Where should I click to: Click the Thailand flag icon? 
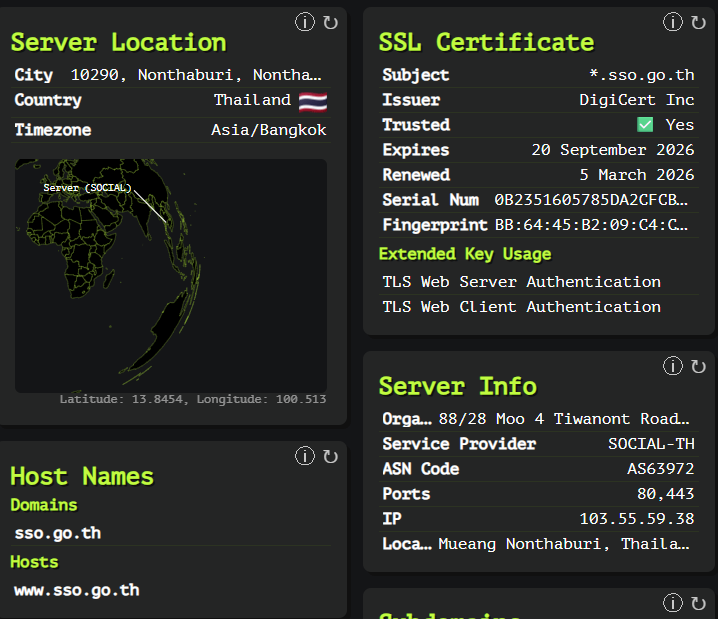click(313, 102)
